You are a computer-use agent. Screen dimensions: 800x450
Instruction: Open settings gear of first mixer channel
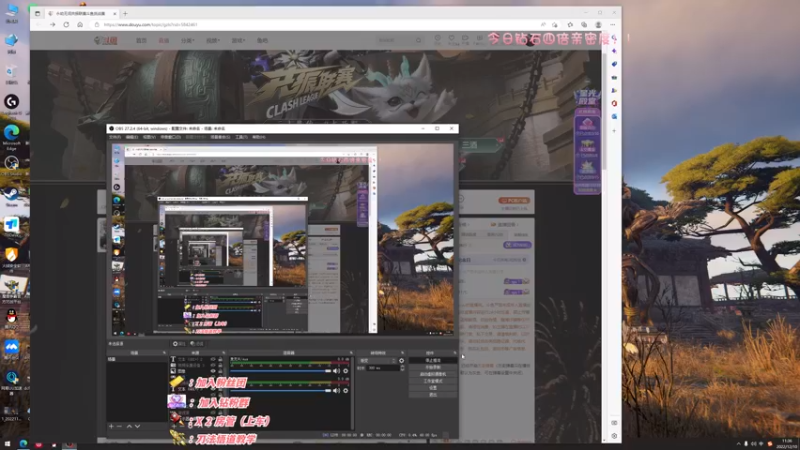point(346,371)
